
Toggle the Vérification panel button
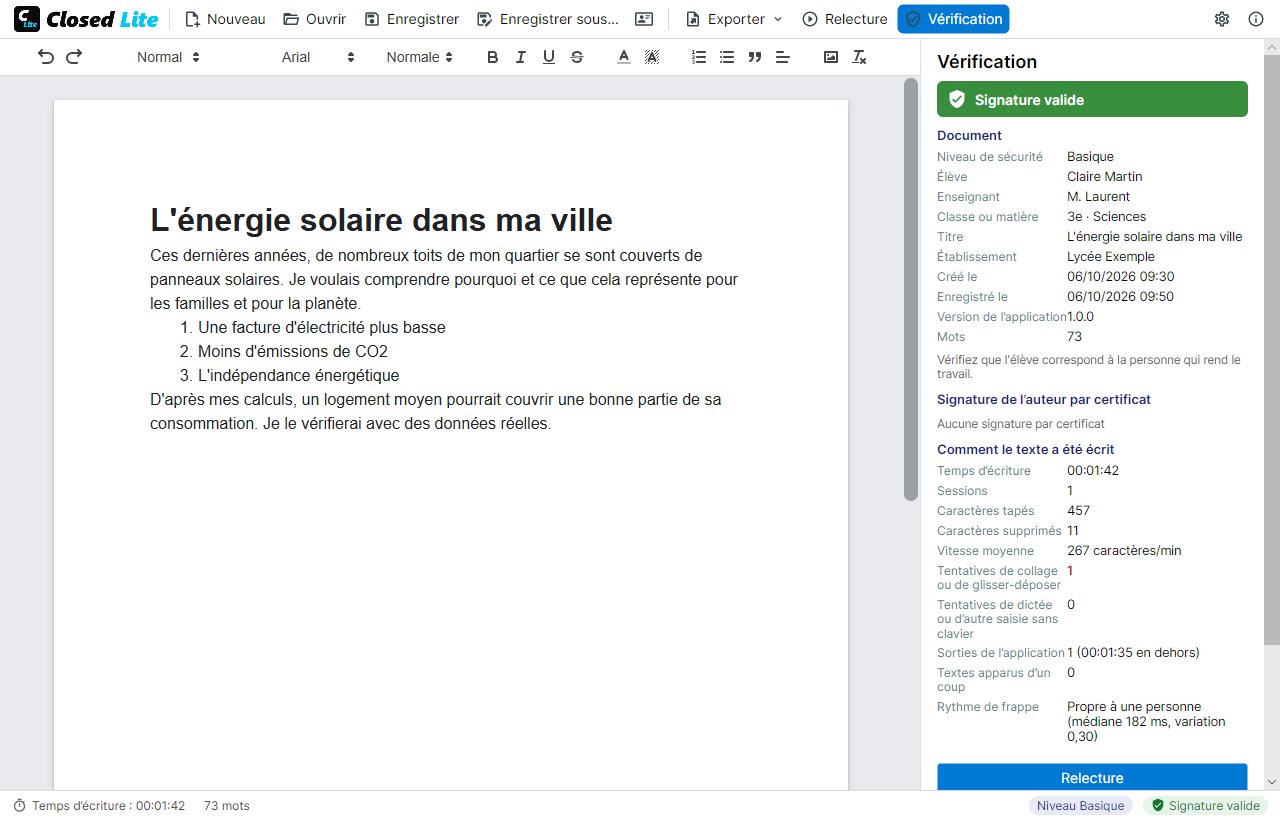click(x=953, y=19)
